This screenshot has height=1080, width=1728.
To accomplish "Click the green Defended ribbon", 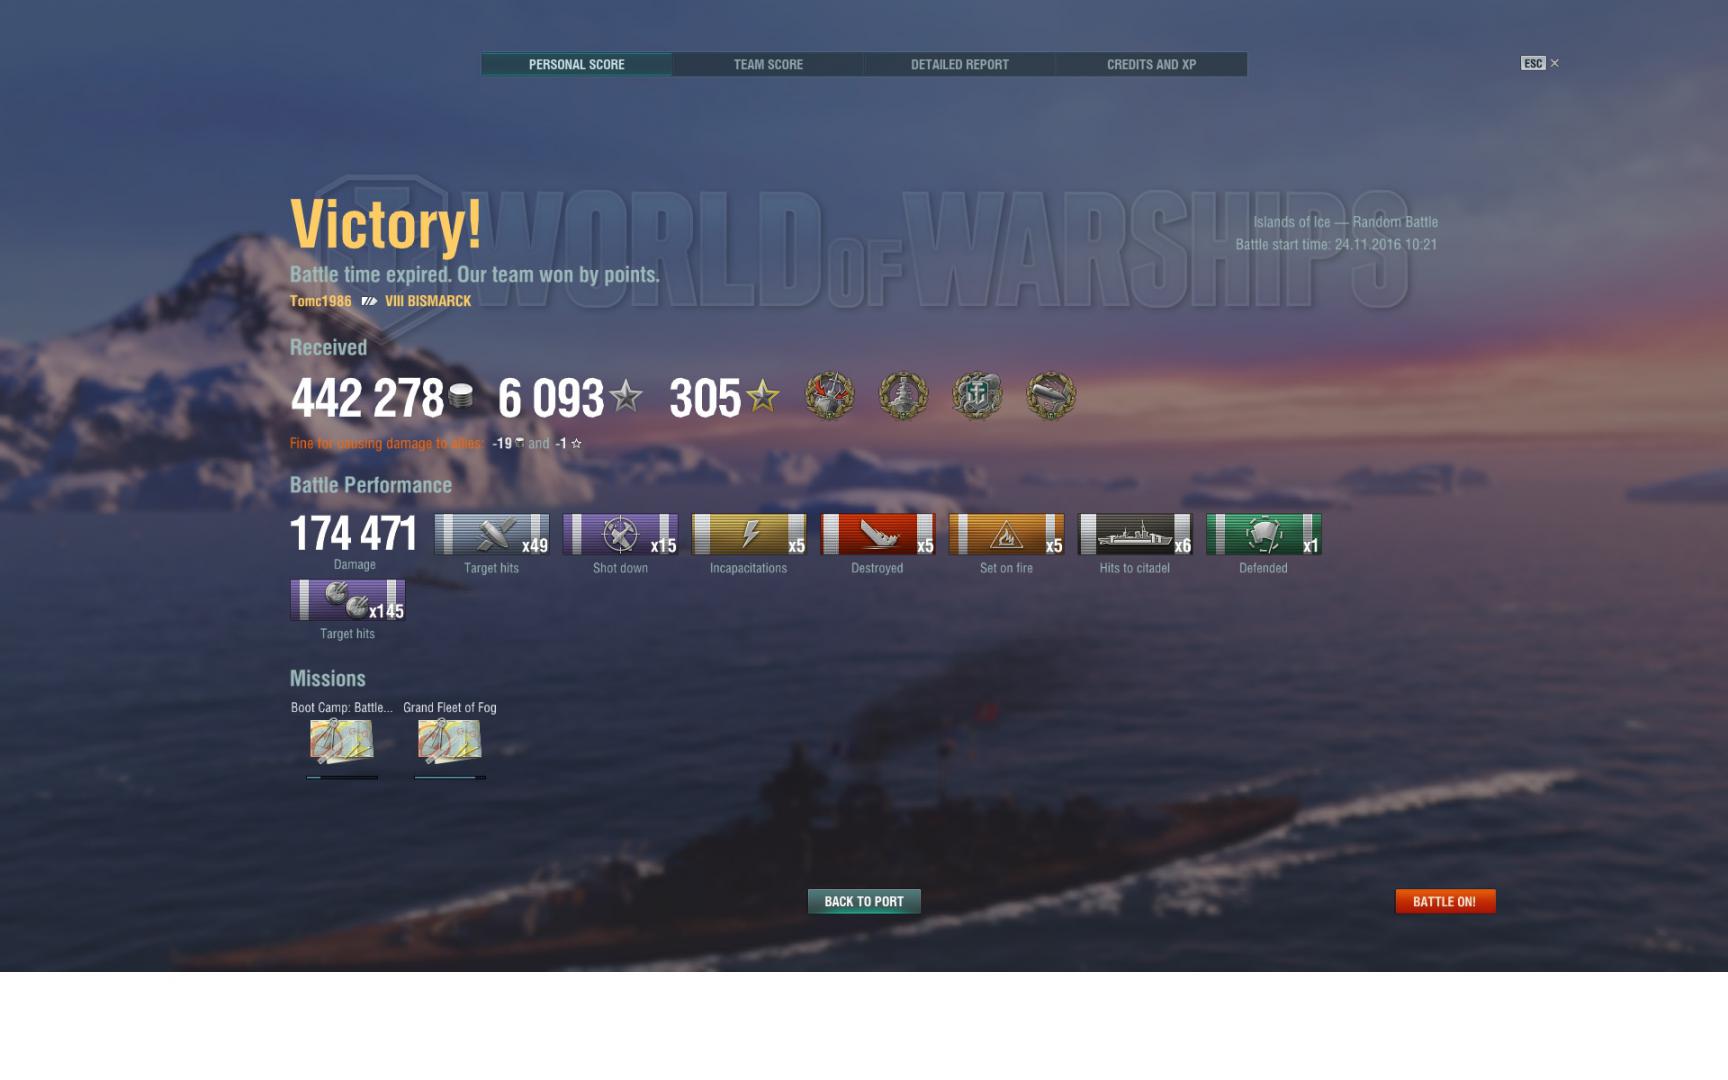I will click(x=1264, y=534).
